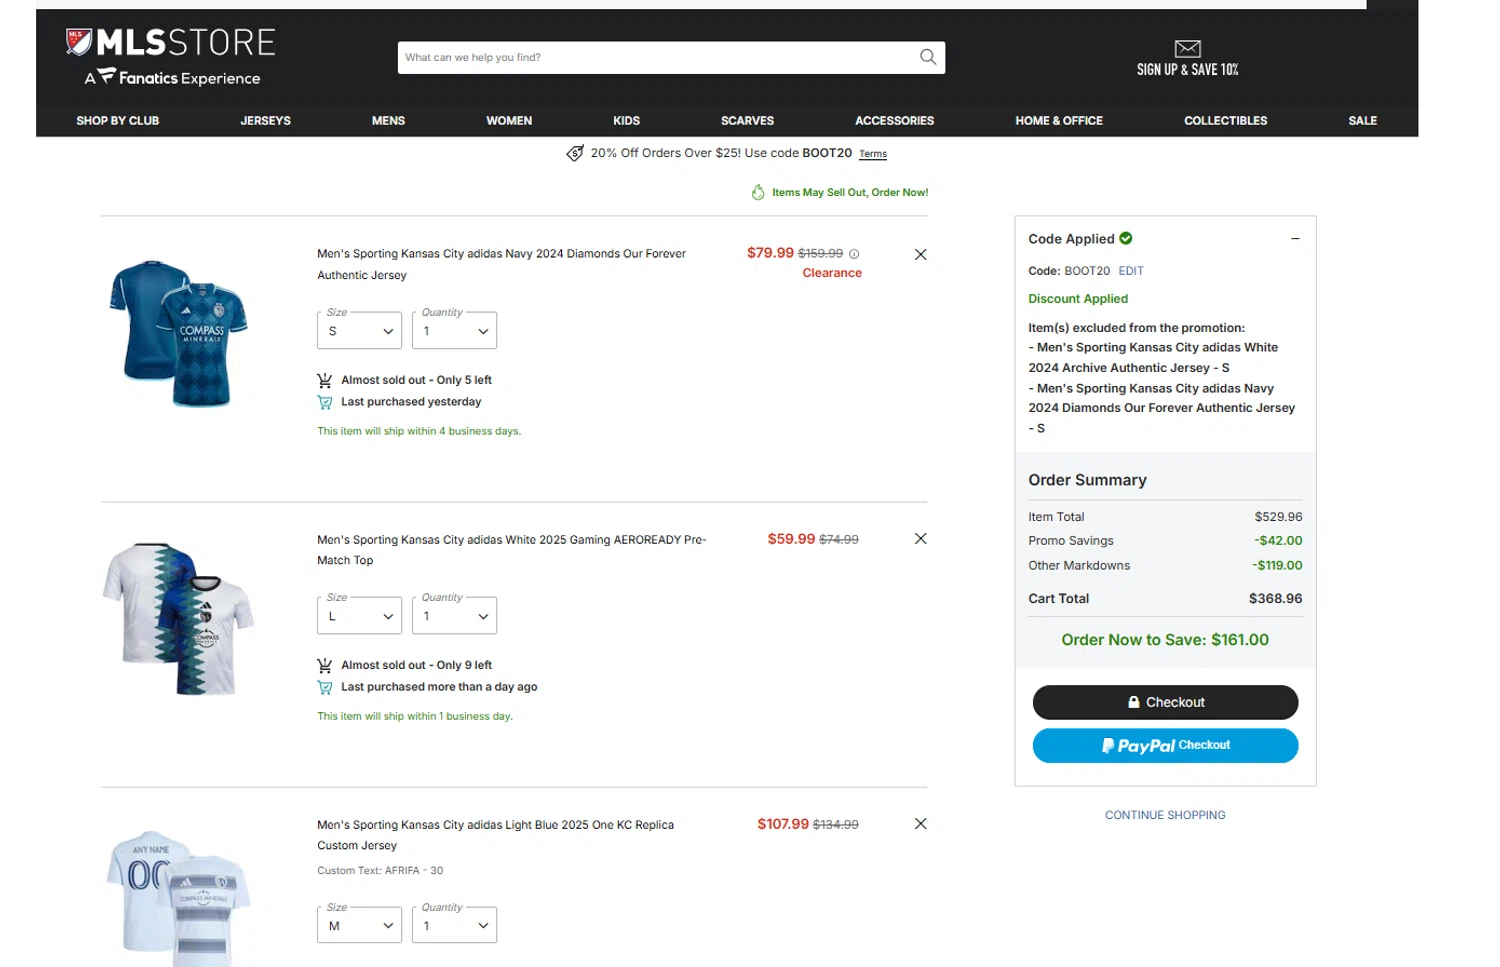
Task: Click the Clearance label
Action: click(x=832, y=273)
